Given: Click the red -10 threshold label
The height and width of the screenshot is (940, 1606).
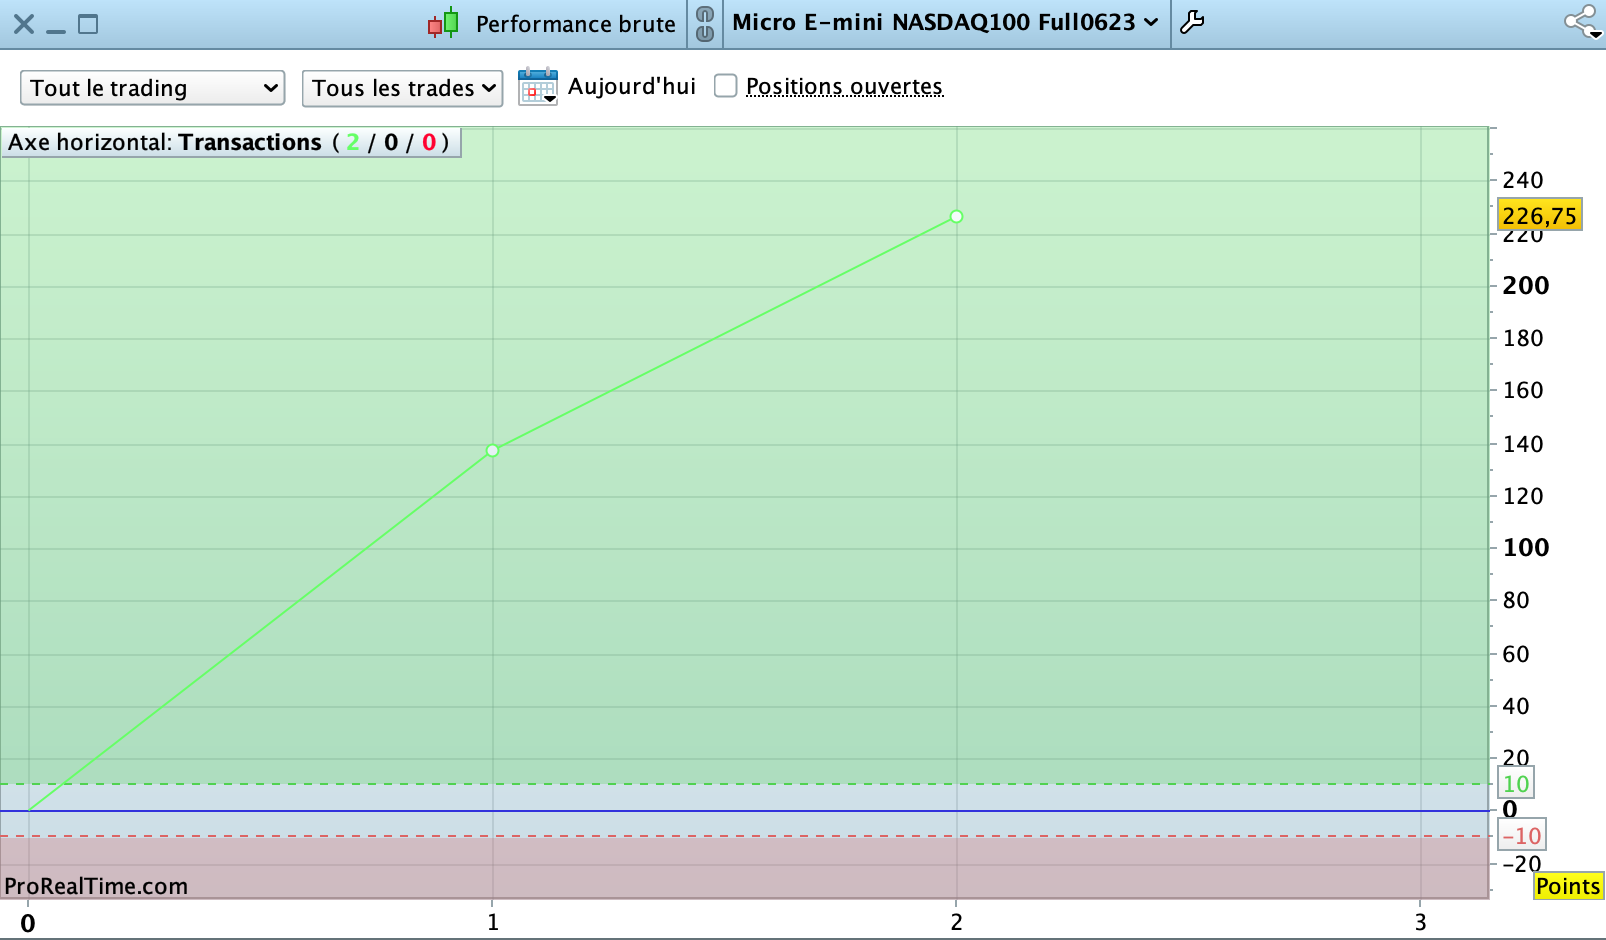Looking at the screenshot, I should [x=1521, y=836].
